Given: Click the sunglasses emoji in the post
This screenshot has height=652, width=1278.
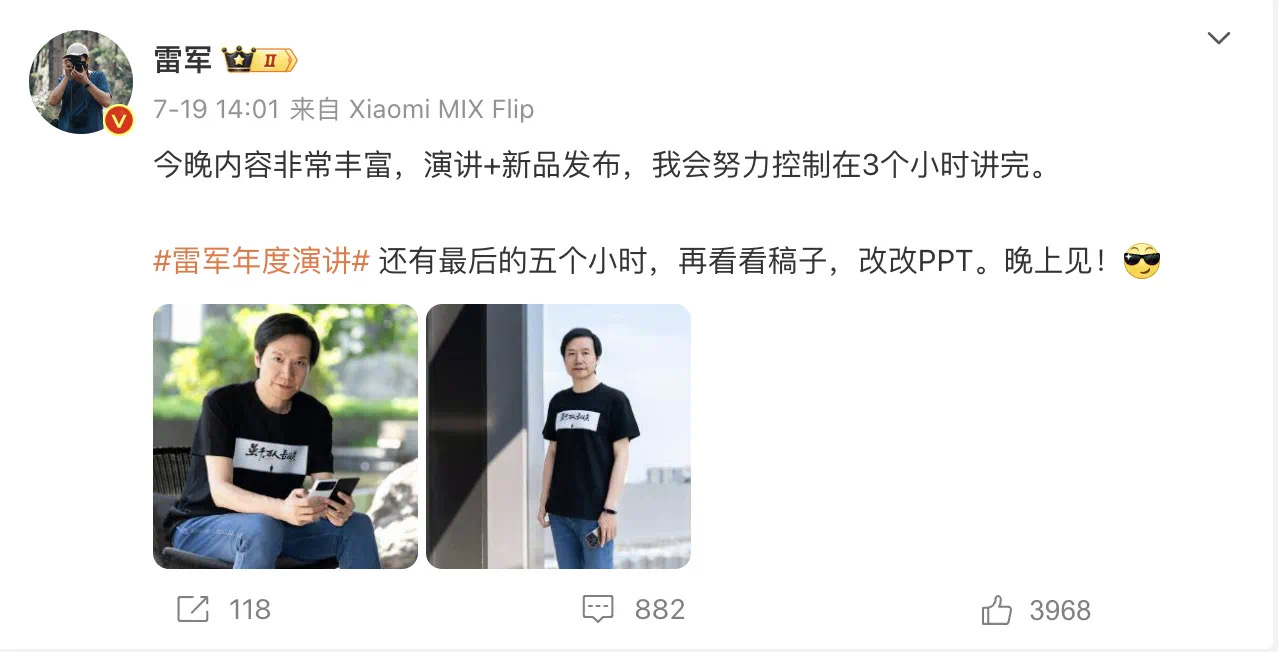Looking at the screenshot, I should click(x=1141, y=262).
